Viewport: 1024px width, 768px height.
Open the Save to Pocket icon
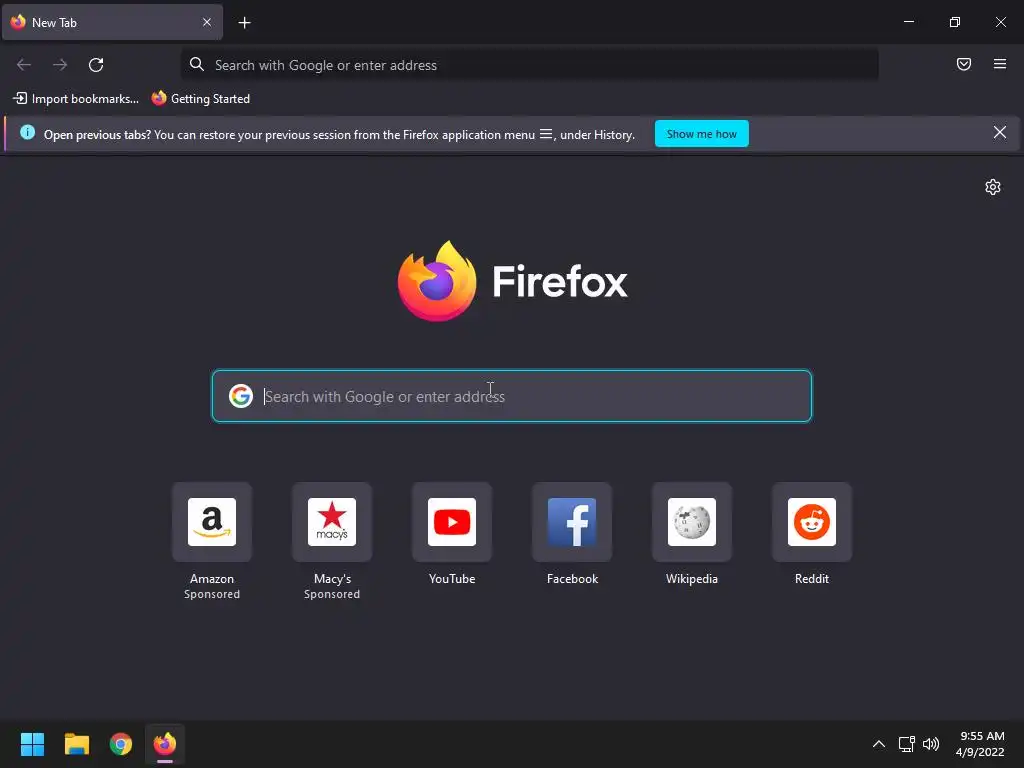pos(964,64)
